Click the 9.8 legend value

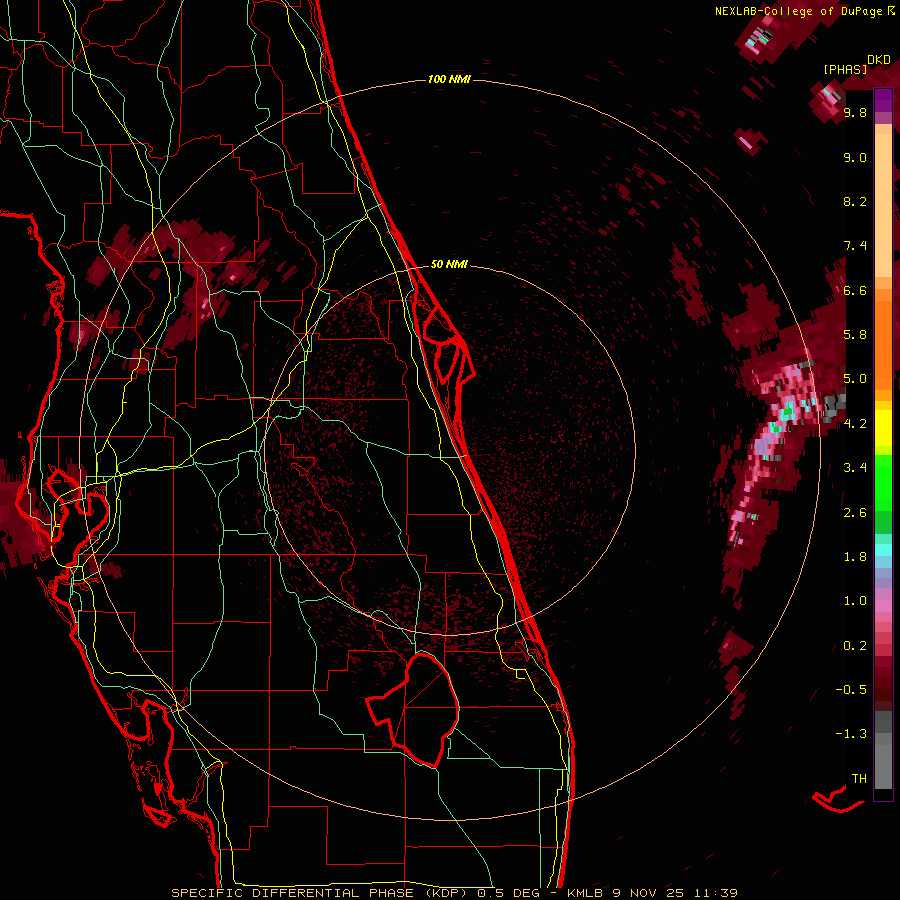(855, 113)
